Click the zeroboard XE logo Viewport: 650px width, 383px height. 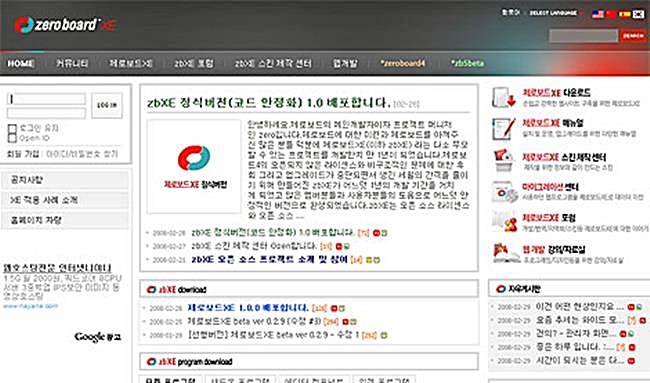click(64, 25)
